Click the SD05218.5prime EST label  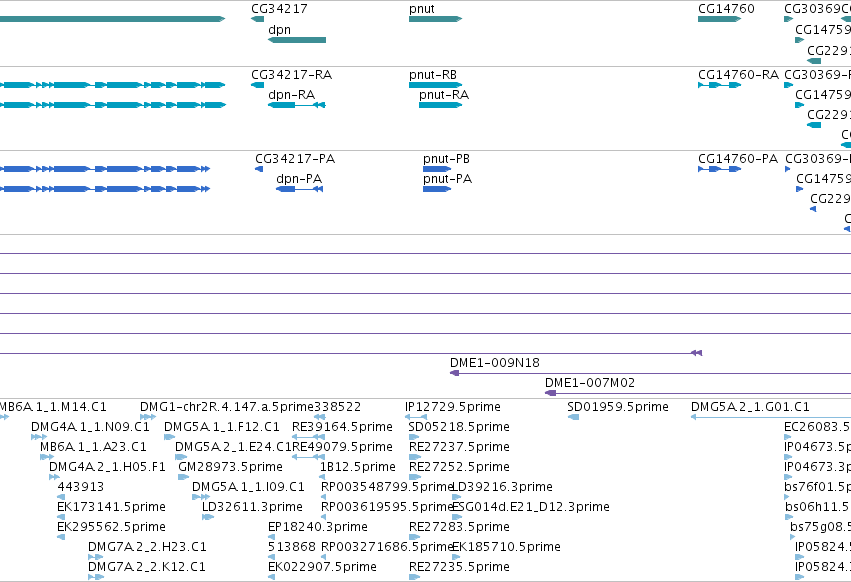click(459, 427)
